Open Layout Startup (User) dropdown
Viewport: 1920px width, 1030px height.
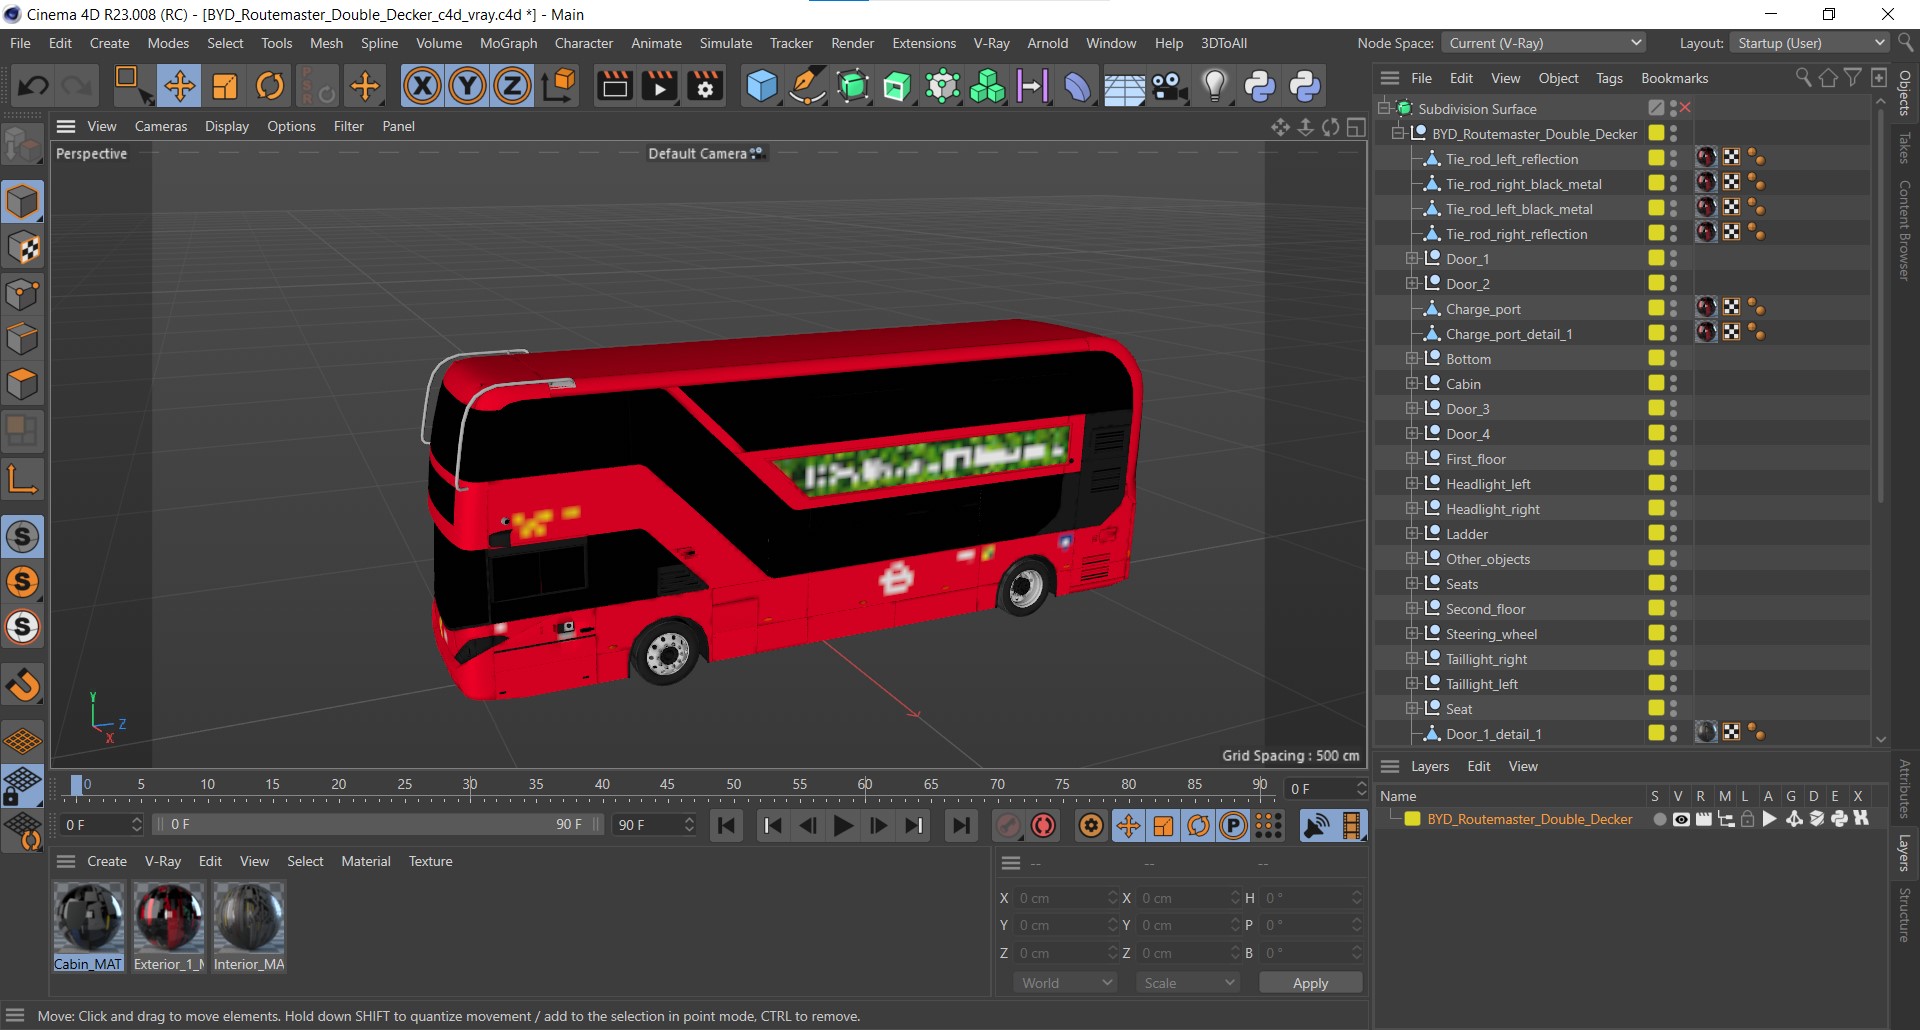click(1810, 43)
